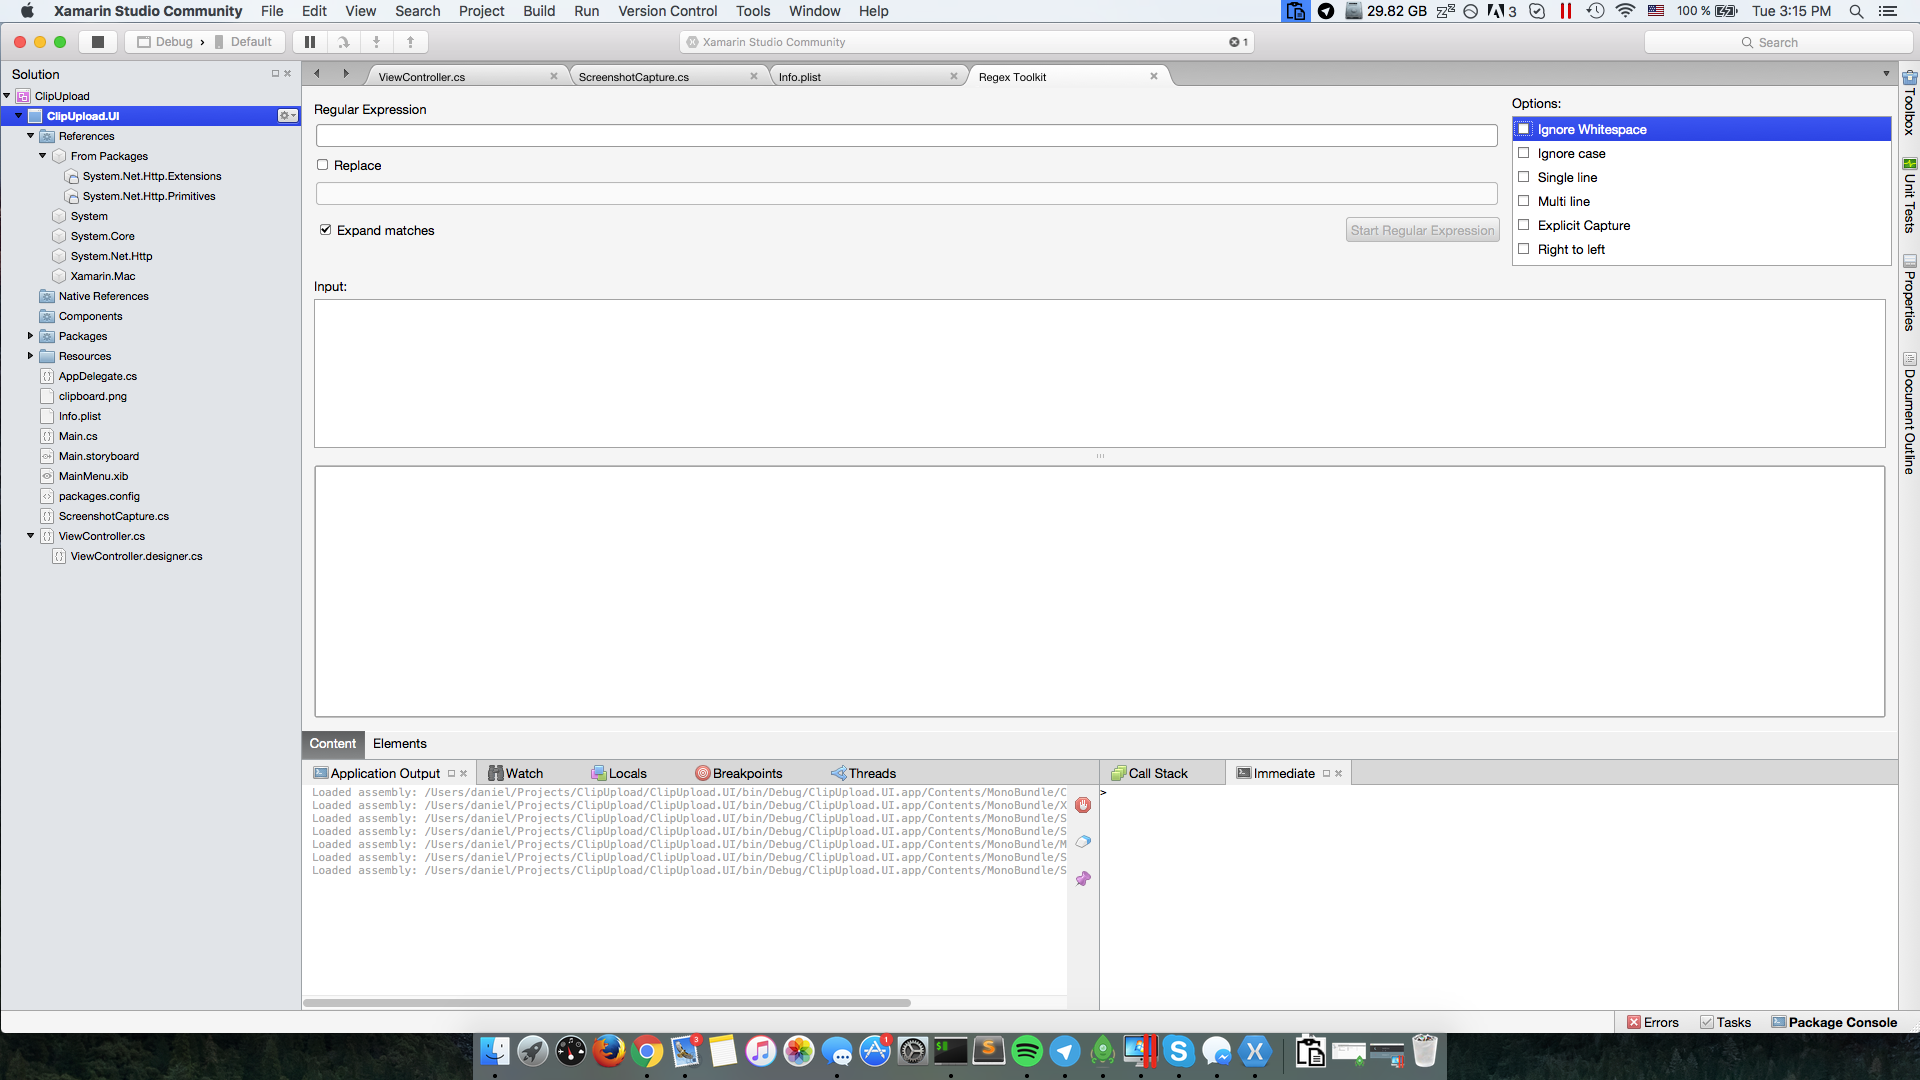1920x1080 pixels.
Task: Open the Debug configuration selector
Action: coord(166,42)
